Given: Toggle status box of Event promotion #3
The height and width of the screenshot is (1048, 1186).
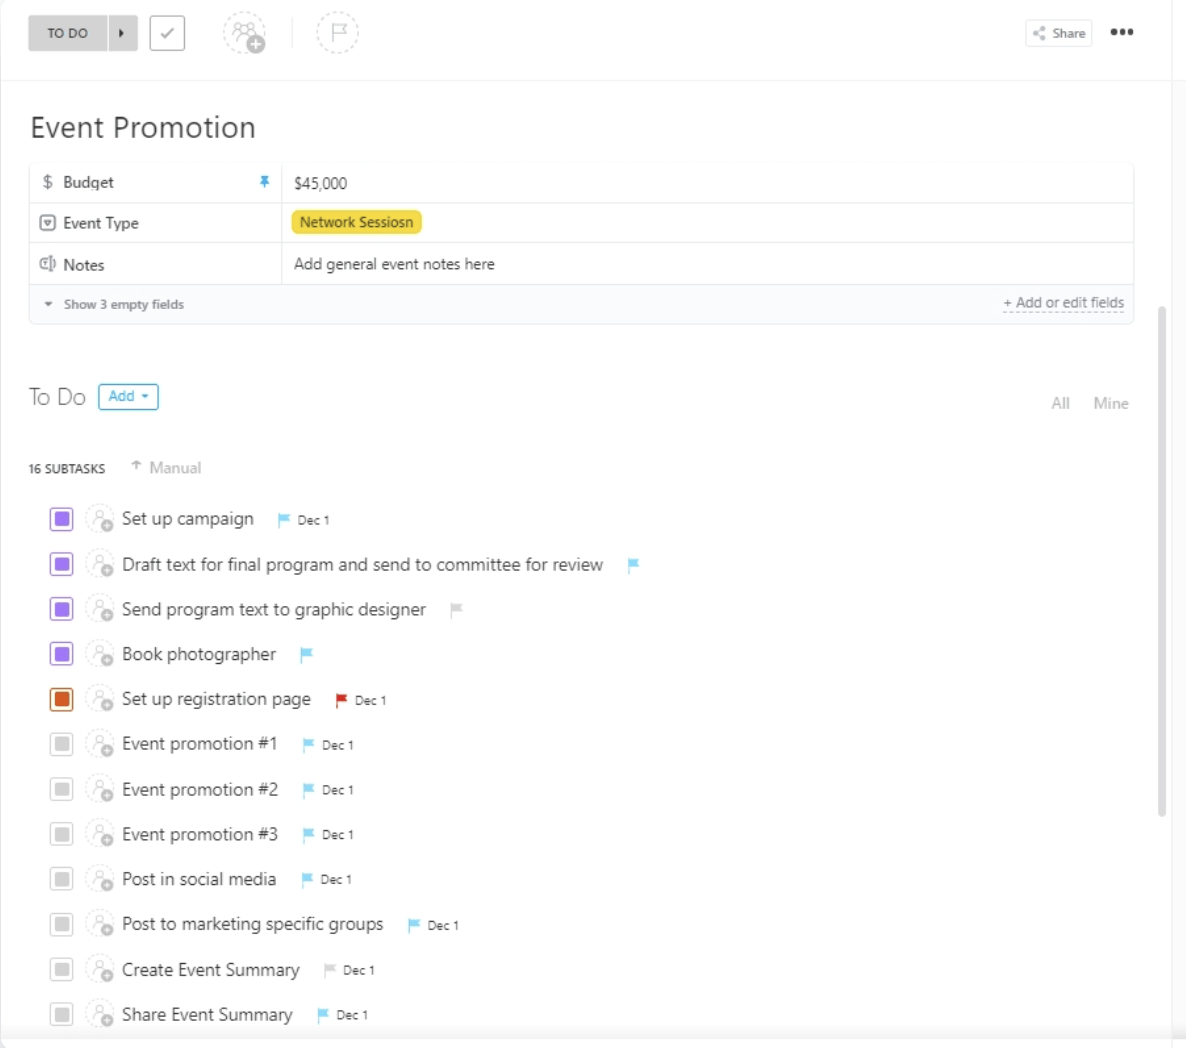Looking at the screenshot, I should pyautogui.click(x=62, y=834).
